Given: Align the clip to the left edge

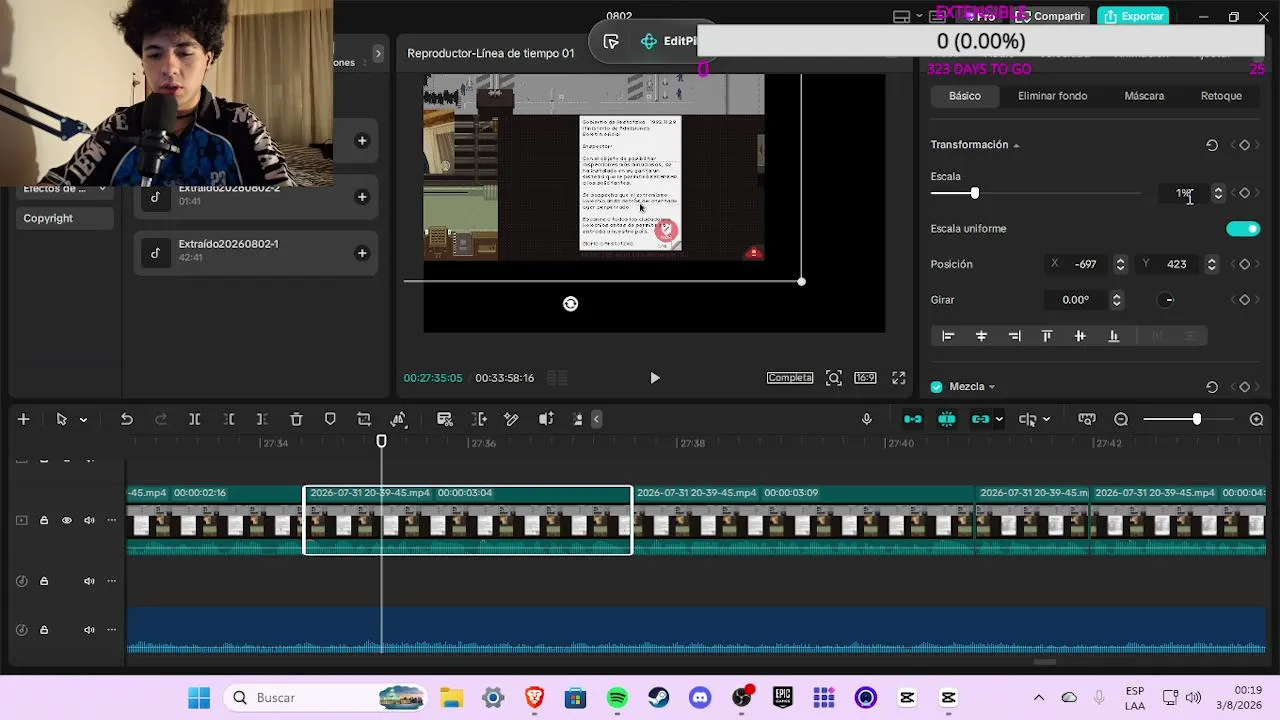Looking at the screenshot, I should pyautogui.click(x=948, y=336).
